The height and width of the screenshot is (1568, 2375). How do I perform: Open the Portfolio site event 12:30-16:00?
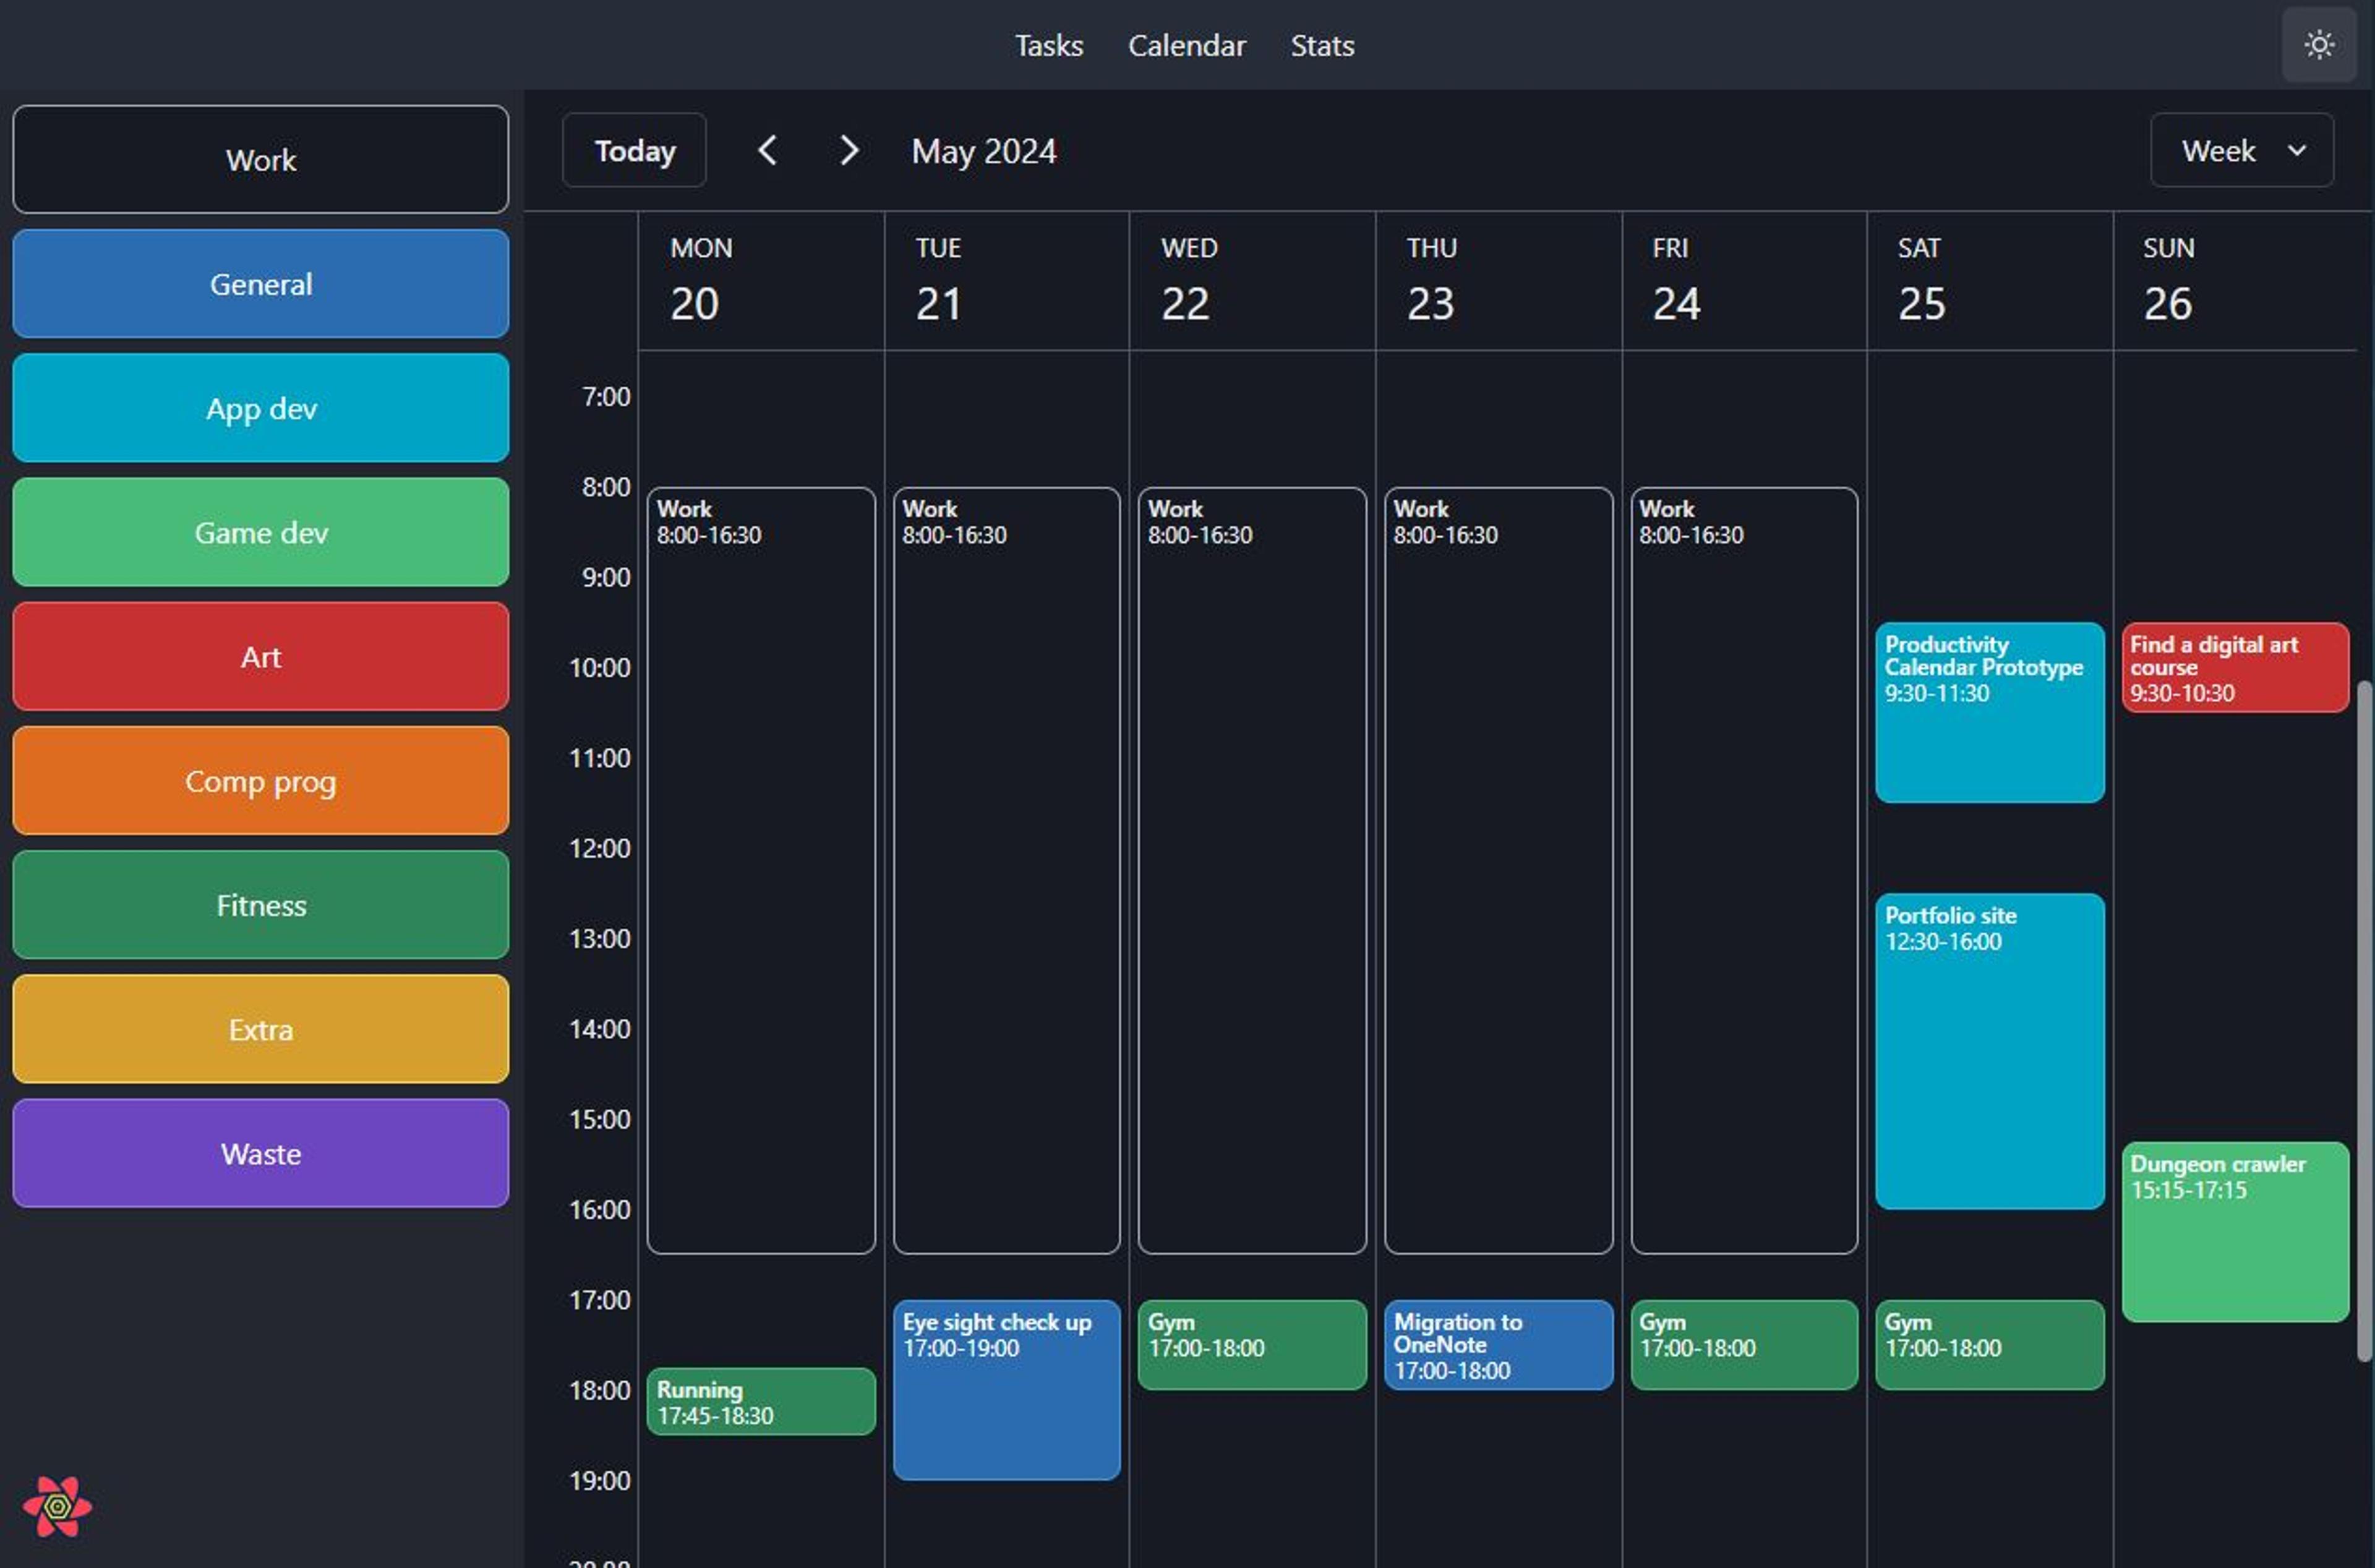pyautogui.click(x=1990, y=1051)
